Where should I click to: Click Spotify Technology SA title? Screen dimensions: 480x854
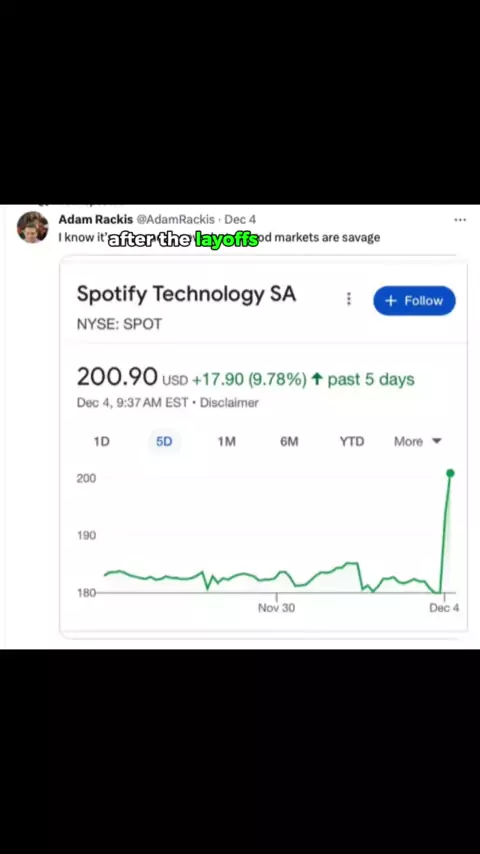pos(186,294)
